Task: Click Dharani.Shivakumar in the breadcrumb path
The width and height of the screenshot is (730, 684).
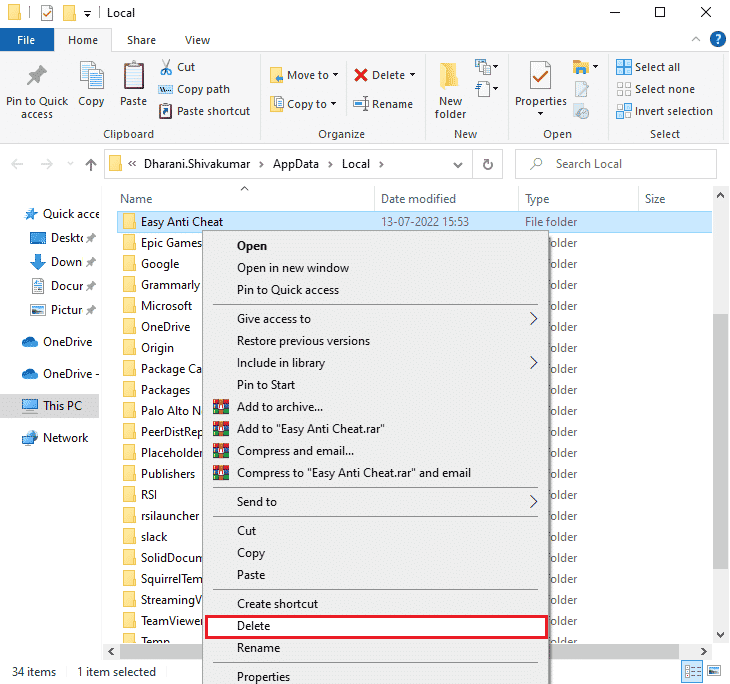Action: point(197,164)
